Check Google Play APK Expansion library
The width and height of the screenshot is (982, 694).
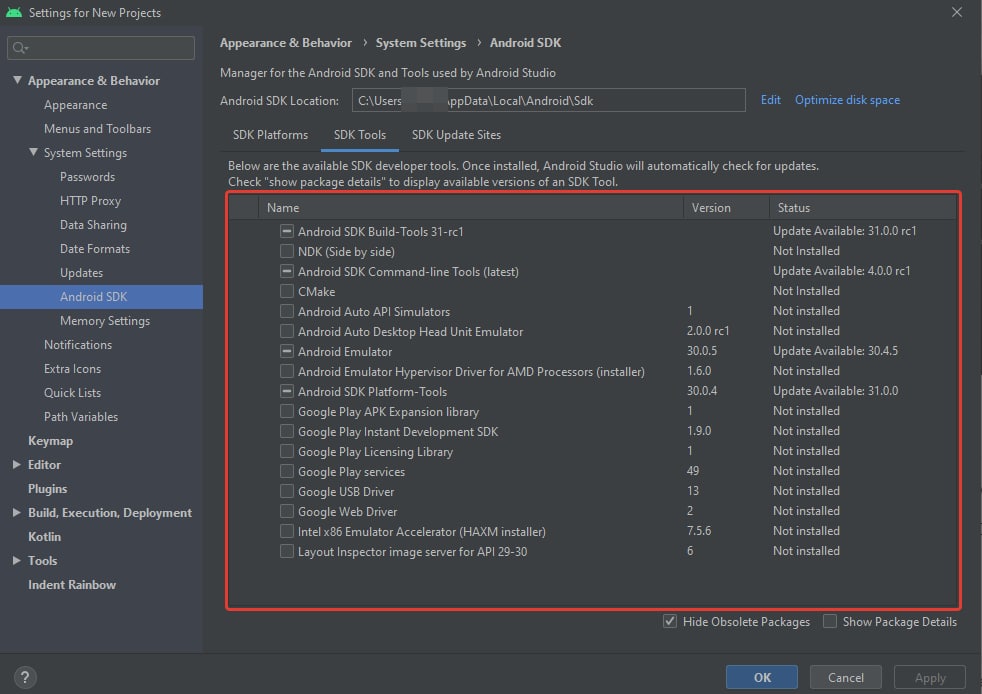pyautogui.click(x=286, y=412)
